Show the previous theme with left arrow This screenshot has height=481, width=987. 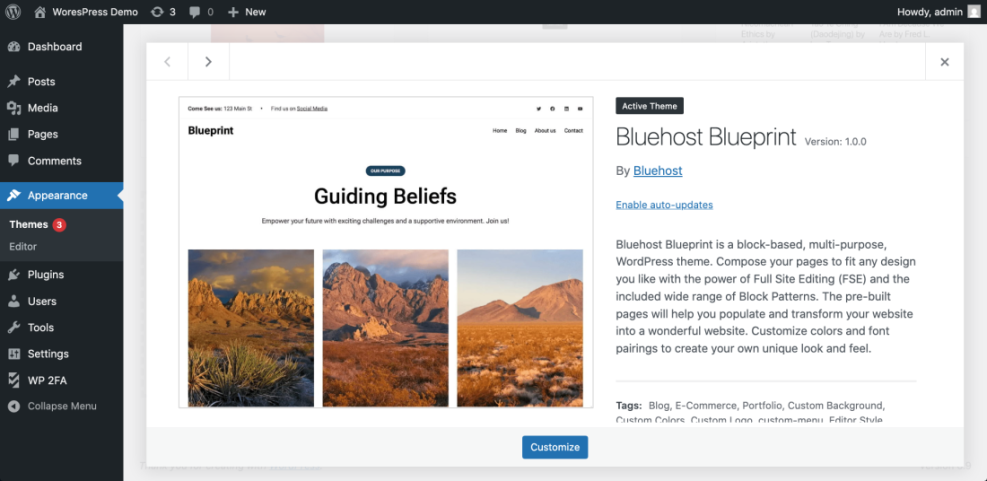tap(167, 62)
